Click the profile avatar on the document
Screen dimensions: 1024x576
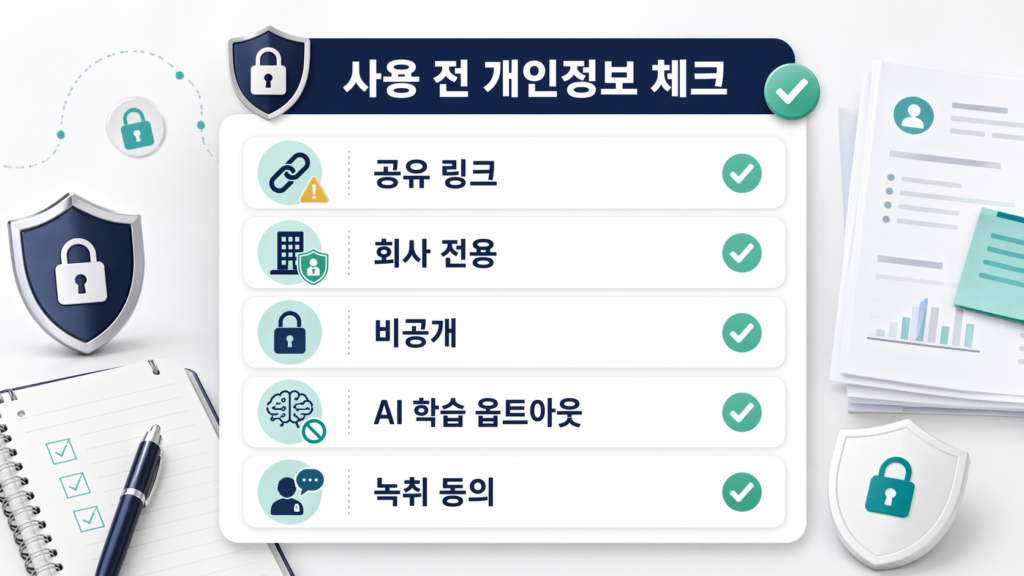tap(913, 114)
